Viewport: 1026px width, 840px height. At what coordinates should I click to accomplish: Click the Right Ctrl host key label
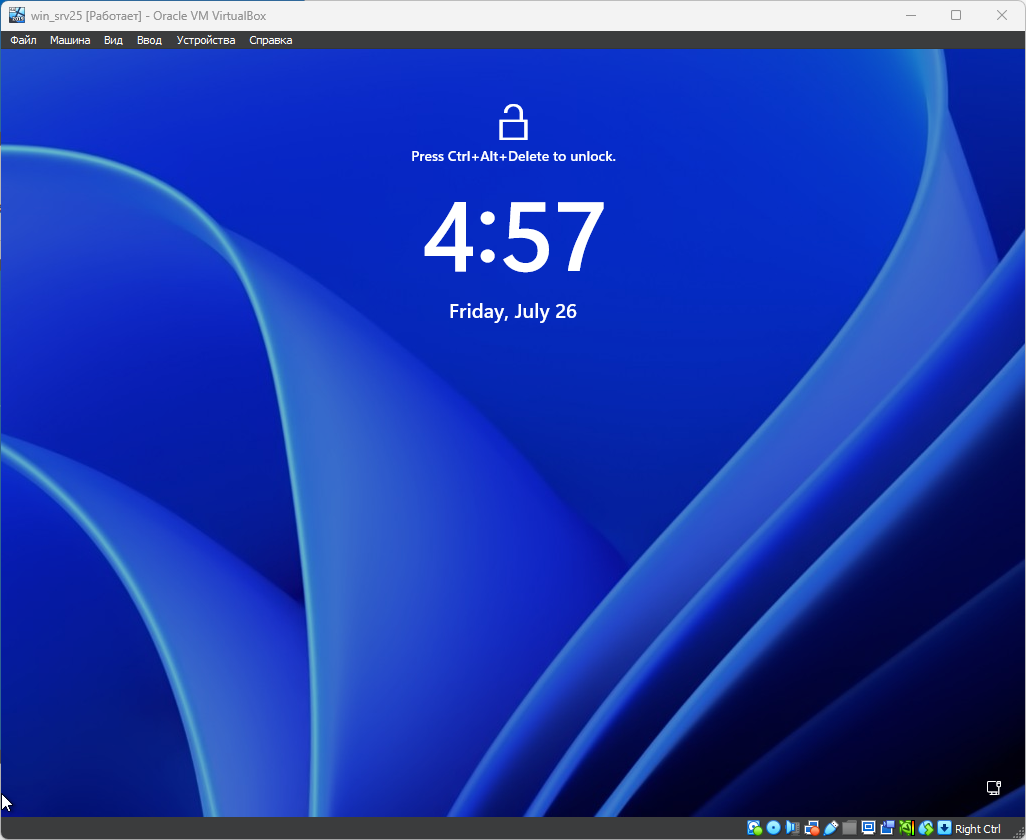[x=978, y=829]
